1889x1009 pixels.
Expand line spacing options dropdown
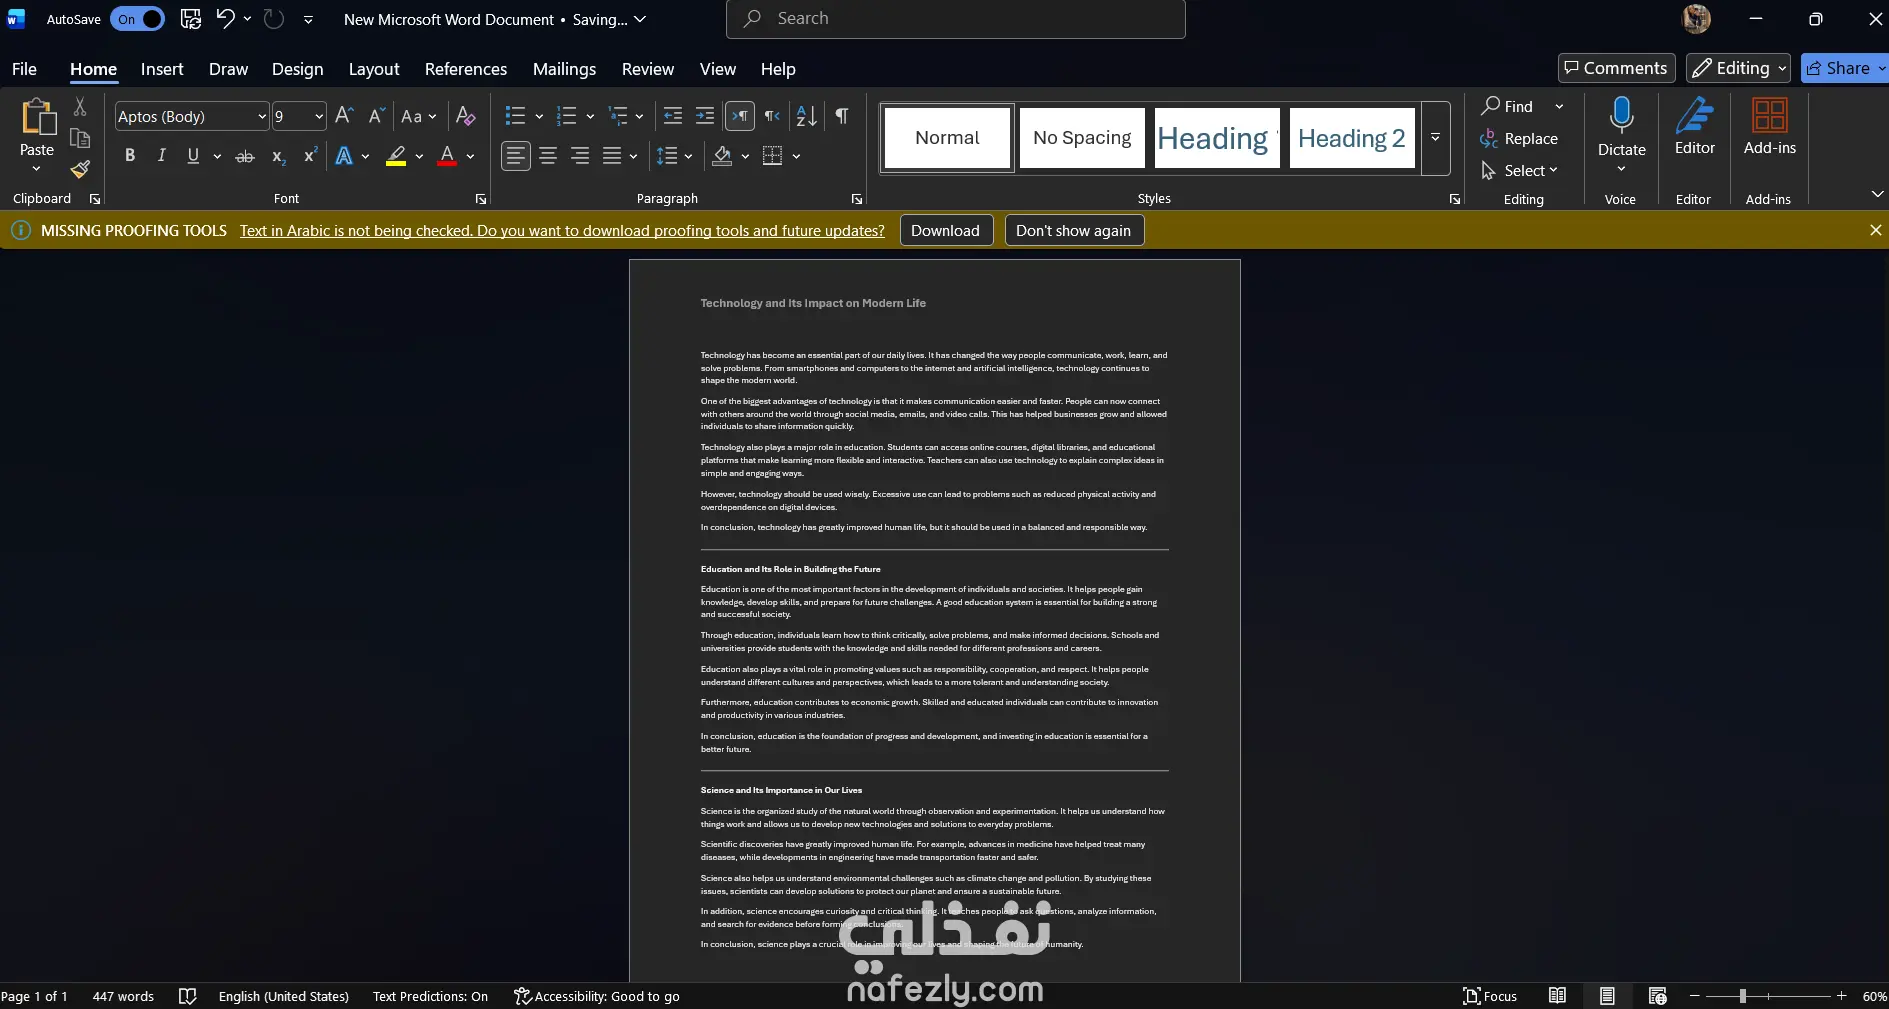tap(688, 157)
